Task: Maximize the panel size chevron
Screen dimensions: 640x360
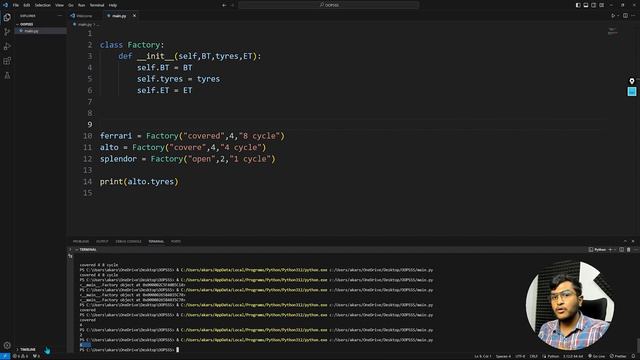Action: pyautogui.click(x=625, y=241)
